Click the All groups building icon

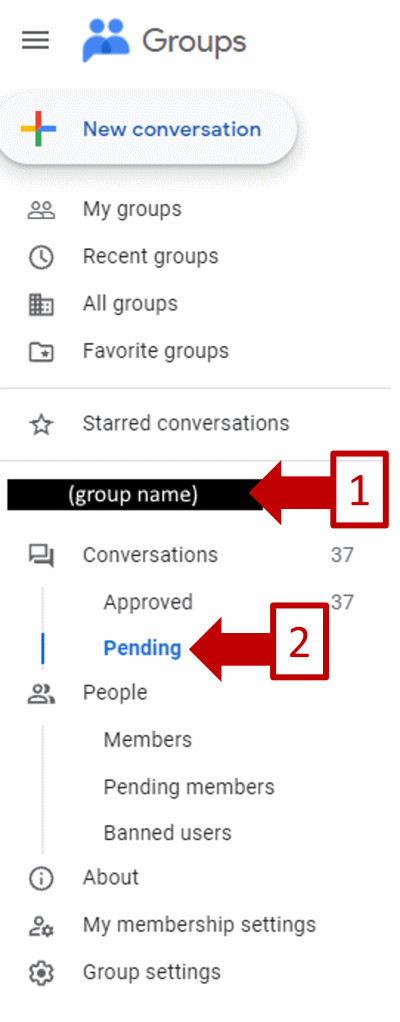coord(41,304)
